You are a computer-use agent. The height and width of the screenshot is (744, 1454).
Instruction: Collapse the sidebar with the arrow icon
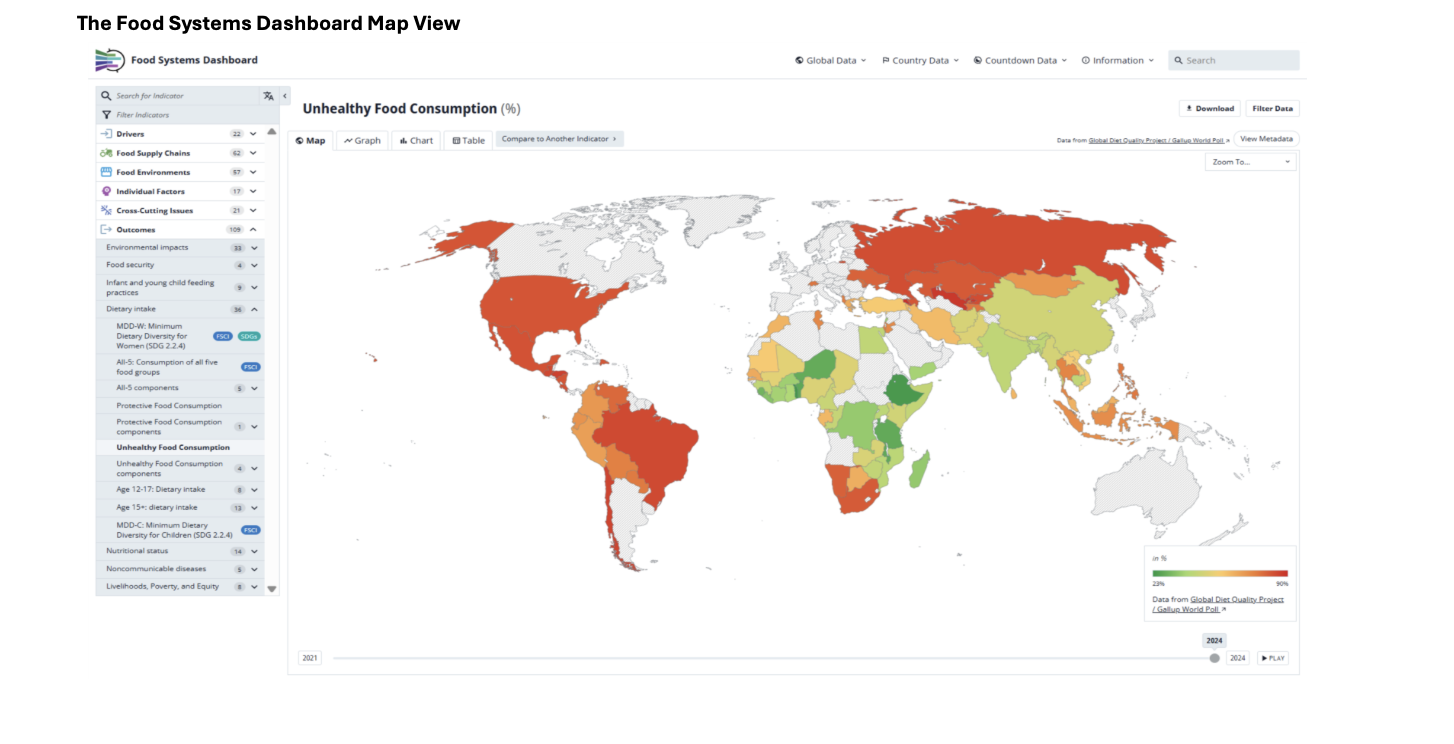[285, 96]
